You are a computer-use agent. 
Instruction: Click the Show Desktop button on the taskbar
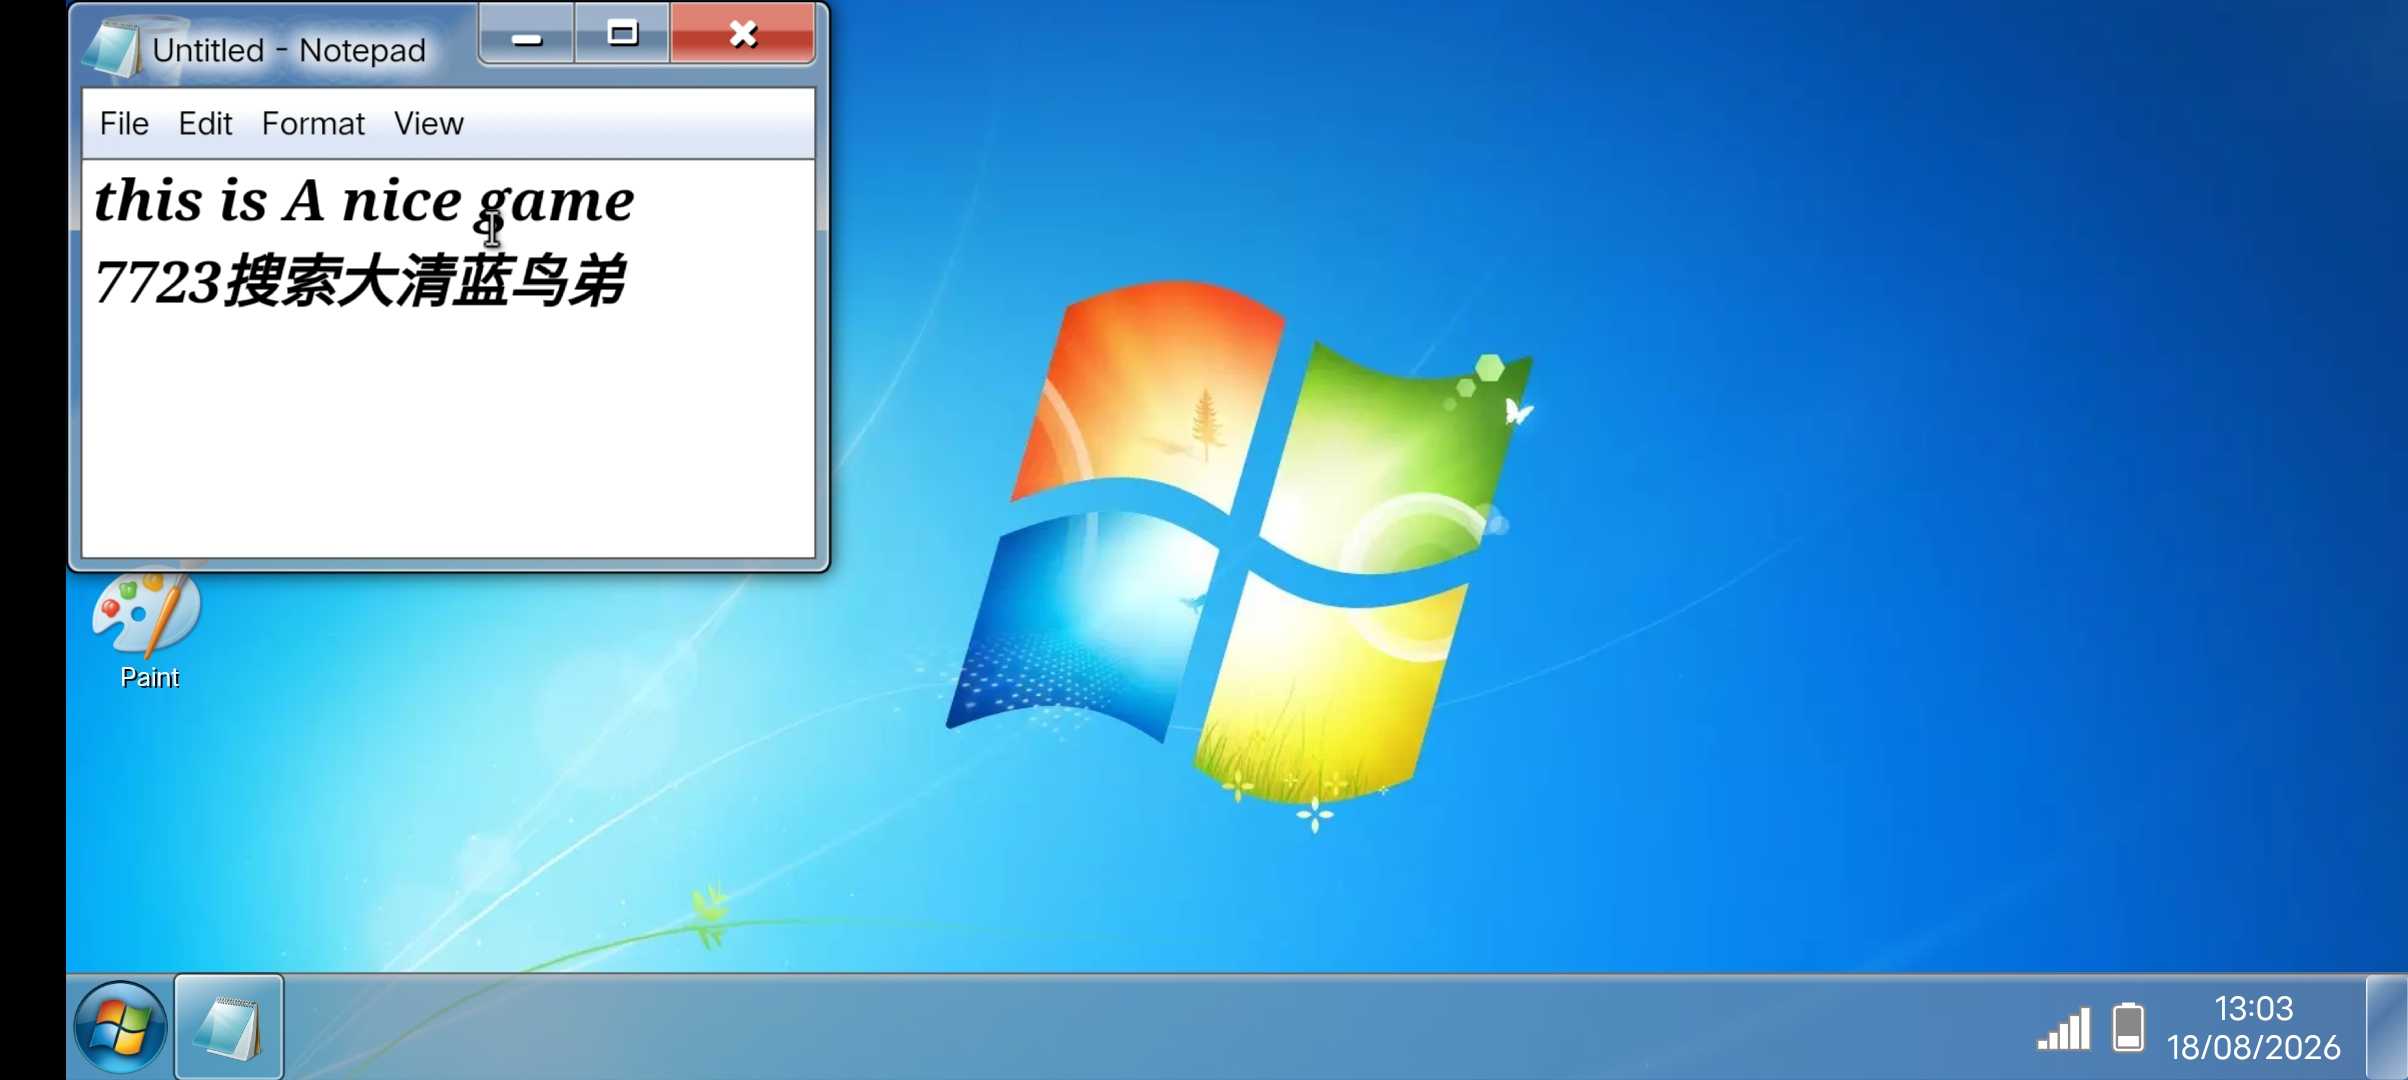[2387, 1027]
